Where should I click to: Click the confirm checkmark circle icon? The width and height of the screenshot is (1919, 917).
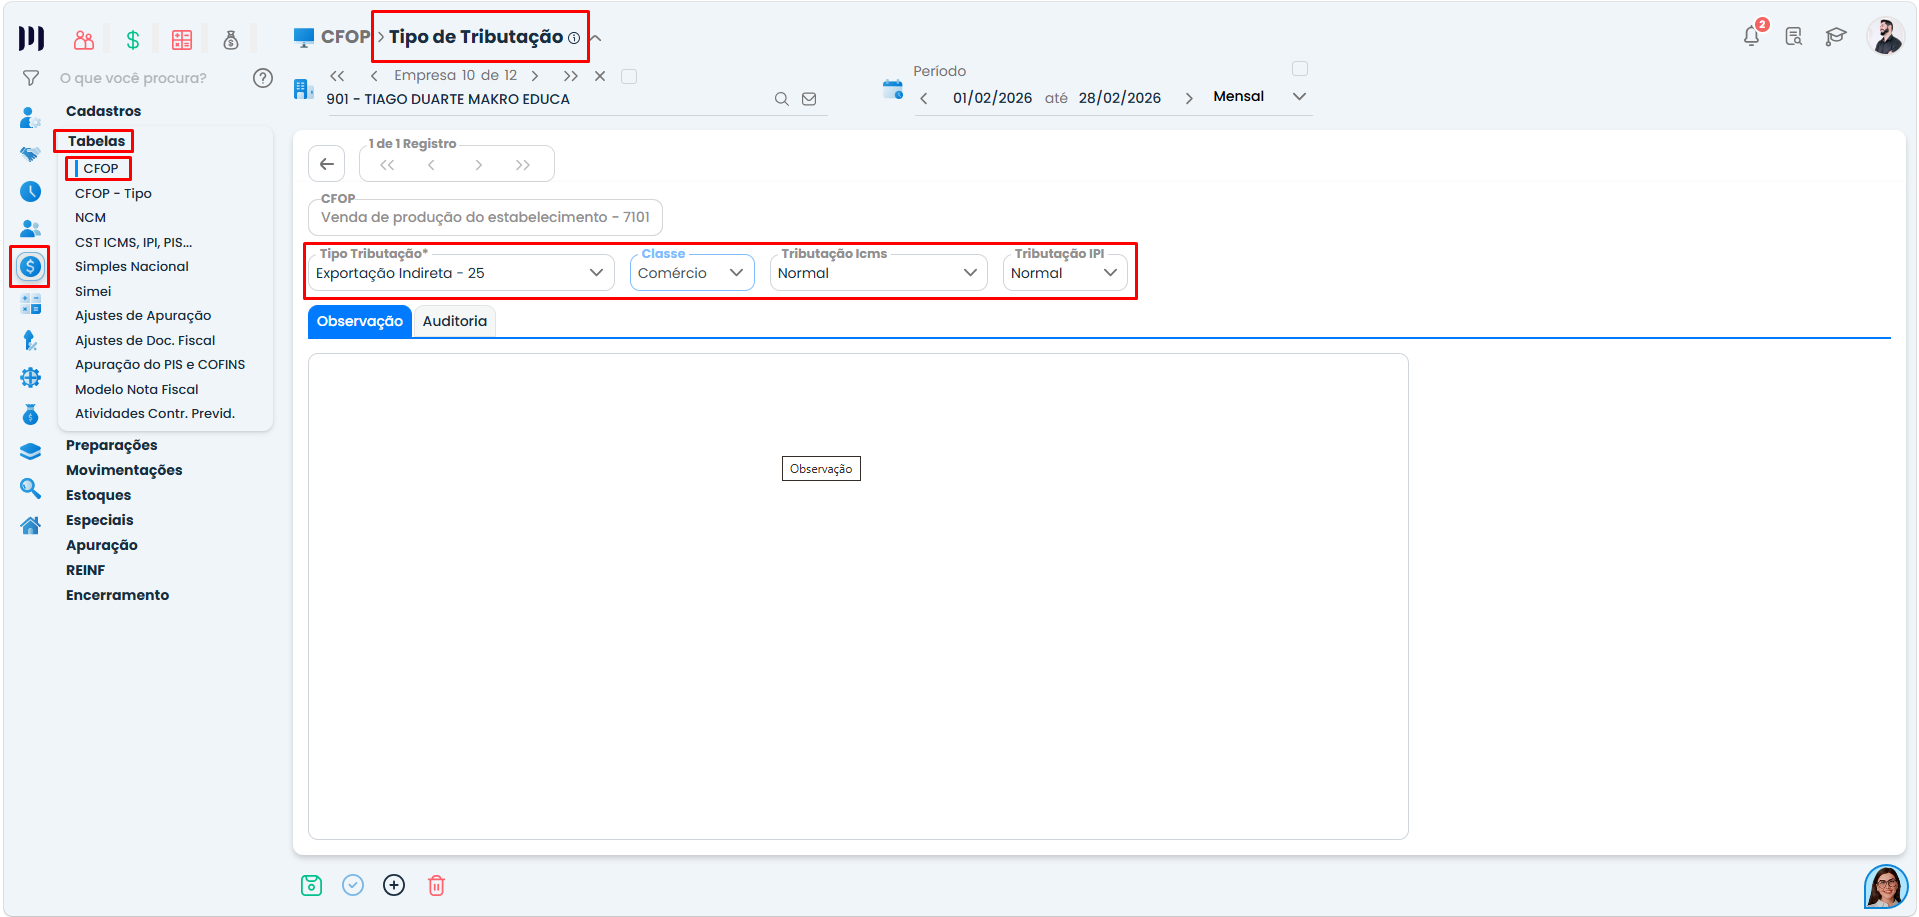(x=353, y=885)
